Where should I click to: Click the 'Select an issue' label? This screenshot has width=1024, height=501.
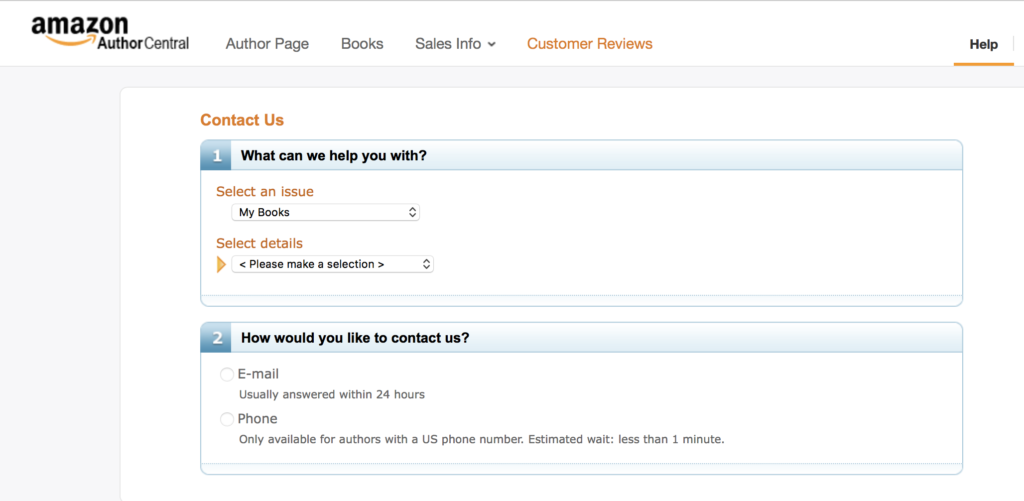(x=272, y=191)
